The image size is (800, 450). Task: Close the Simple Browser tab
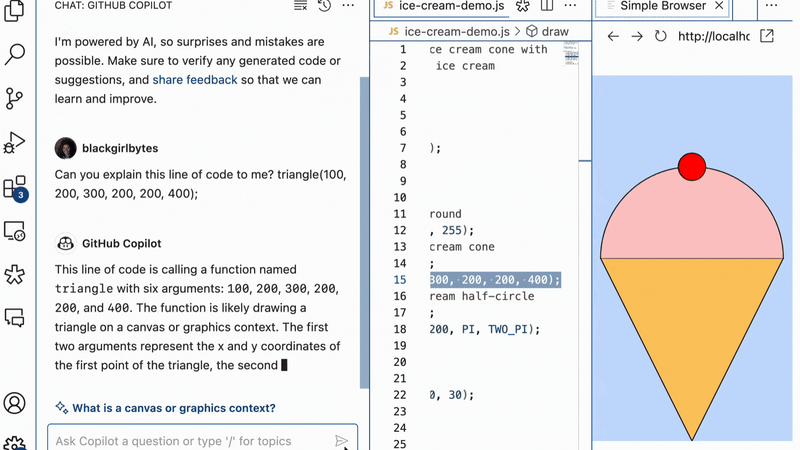tap(719, 6)
